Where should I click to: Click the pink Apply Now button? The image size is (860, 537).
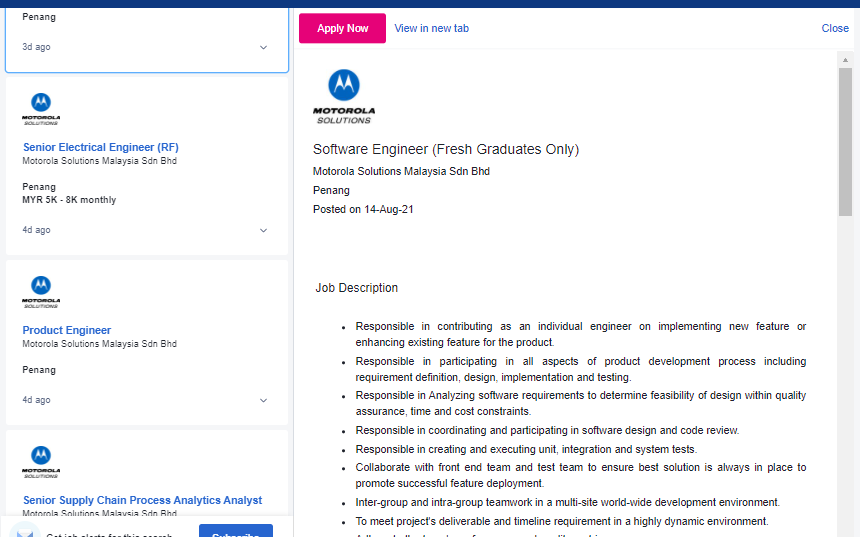(342, 29)
